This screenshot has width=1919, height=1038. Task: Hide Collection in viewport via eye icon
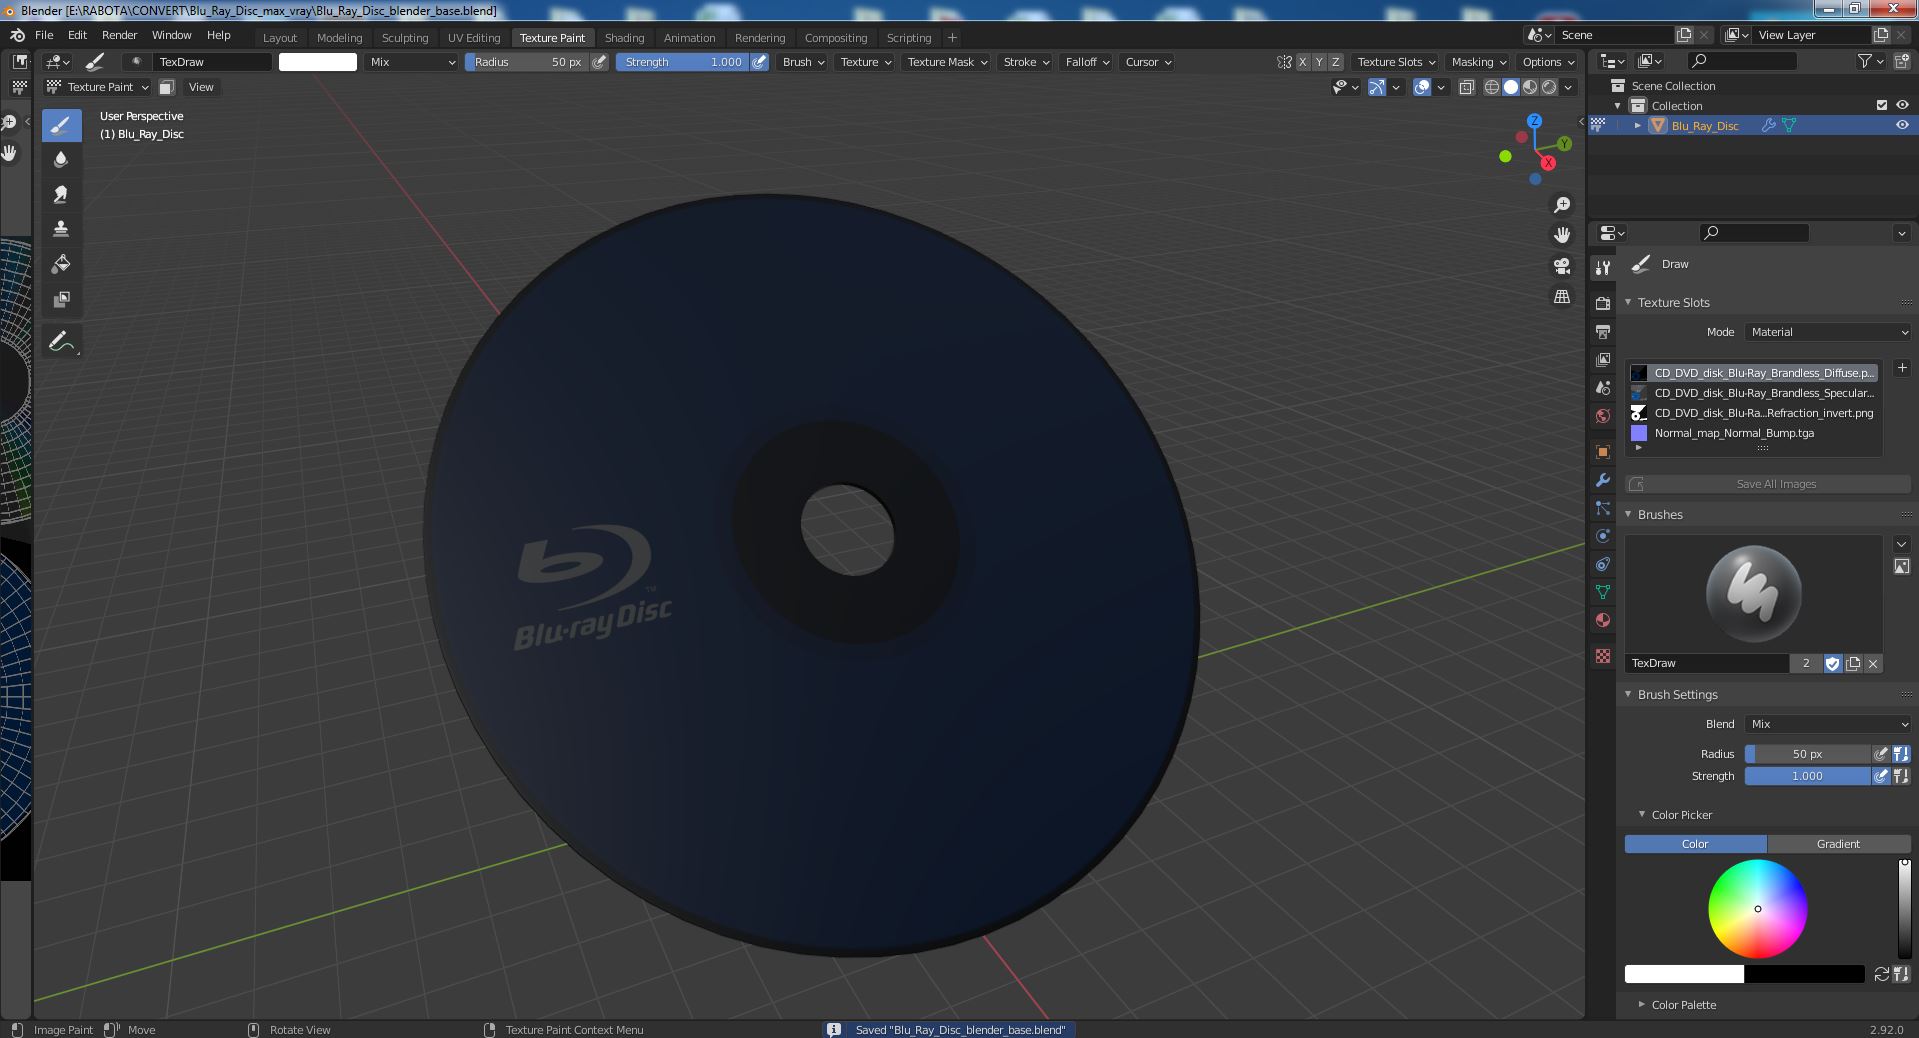point(1902,105)
